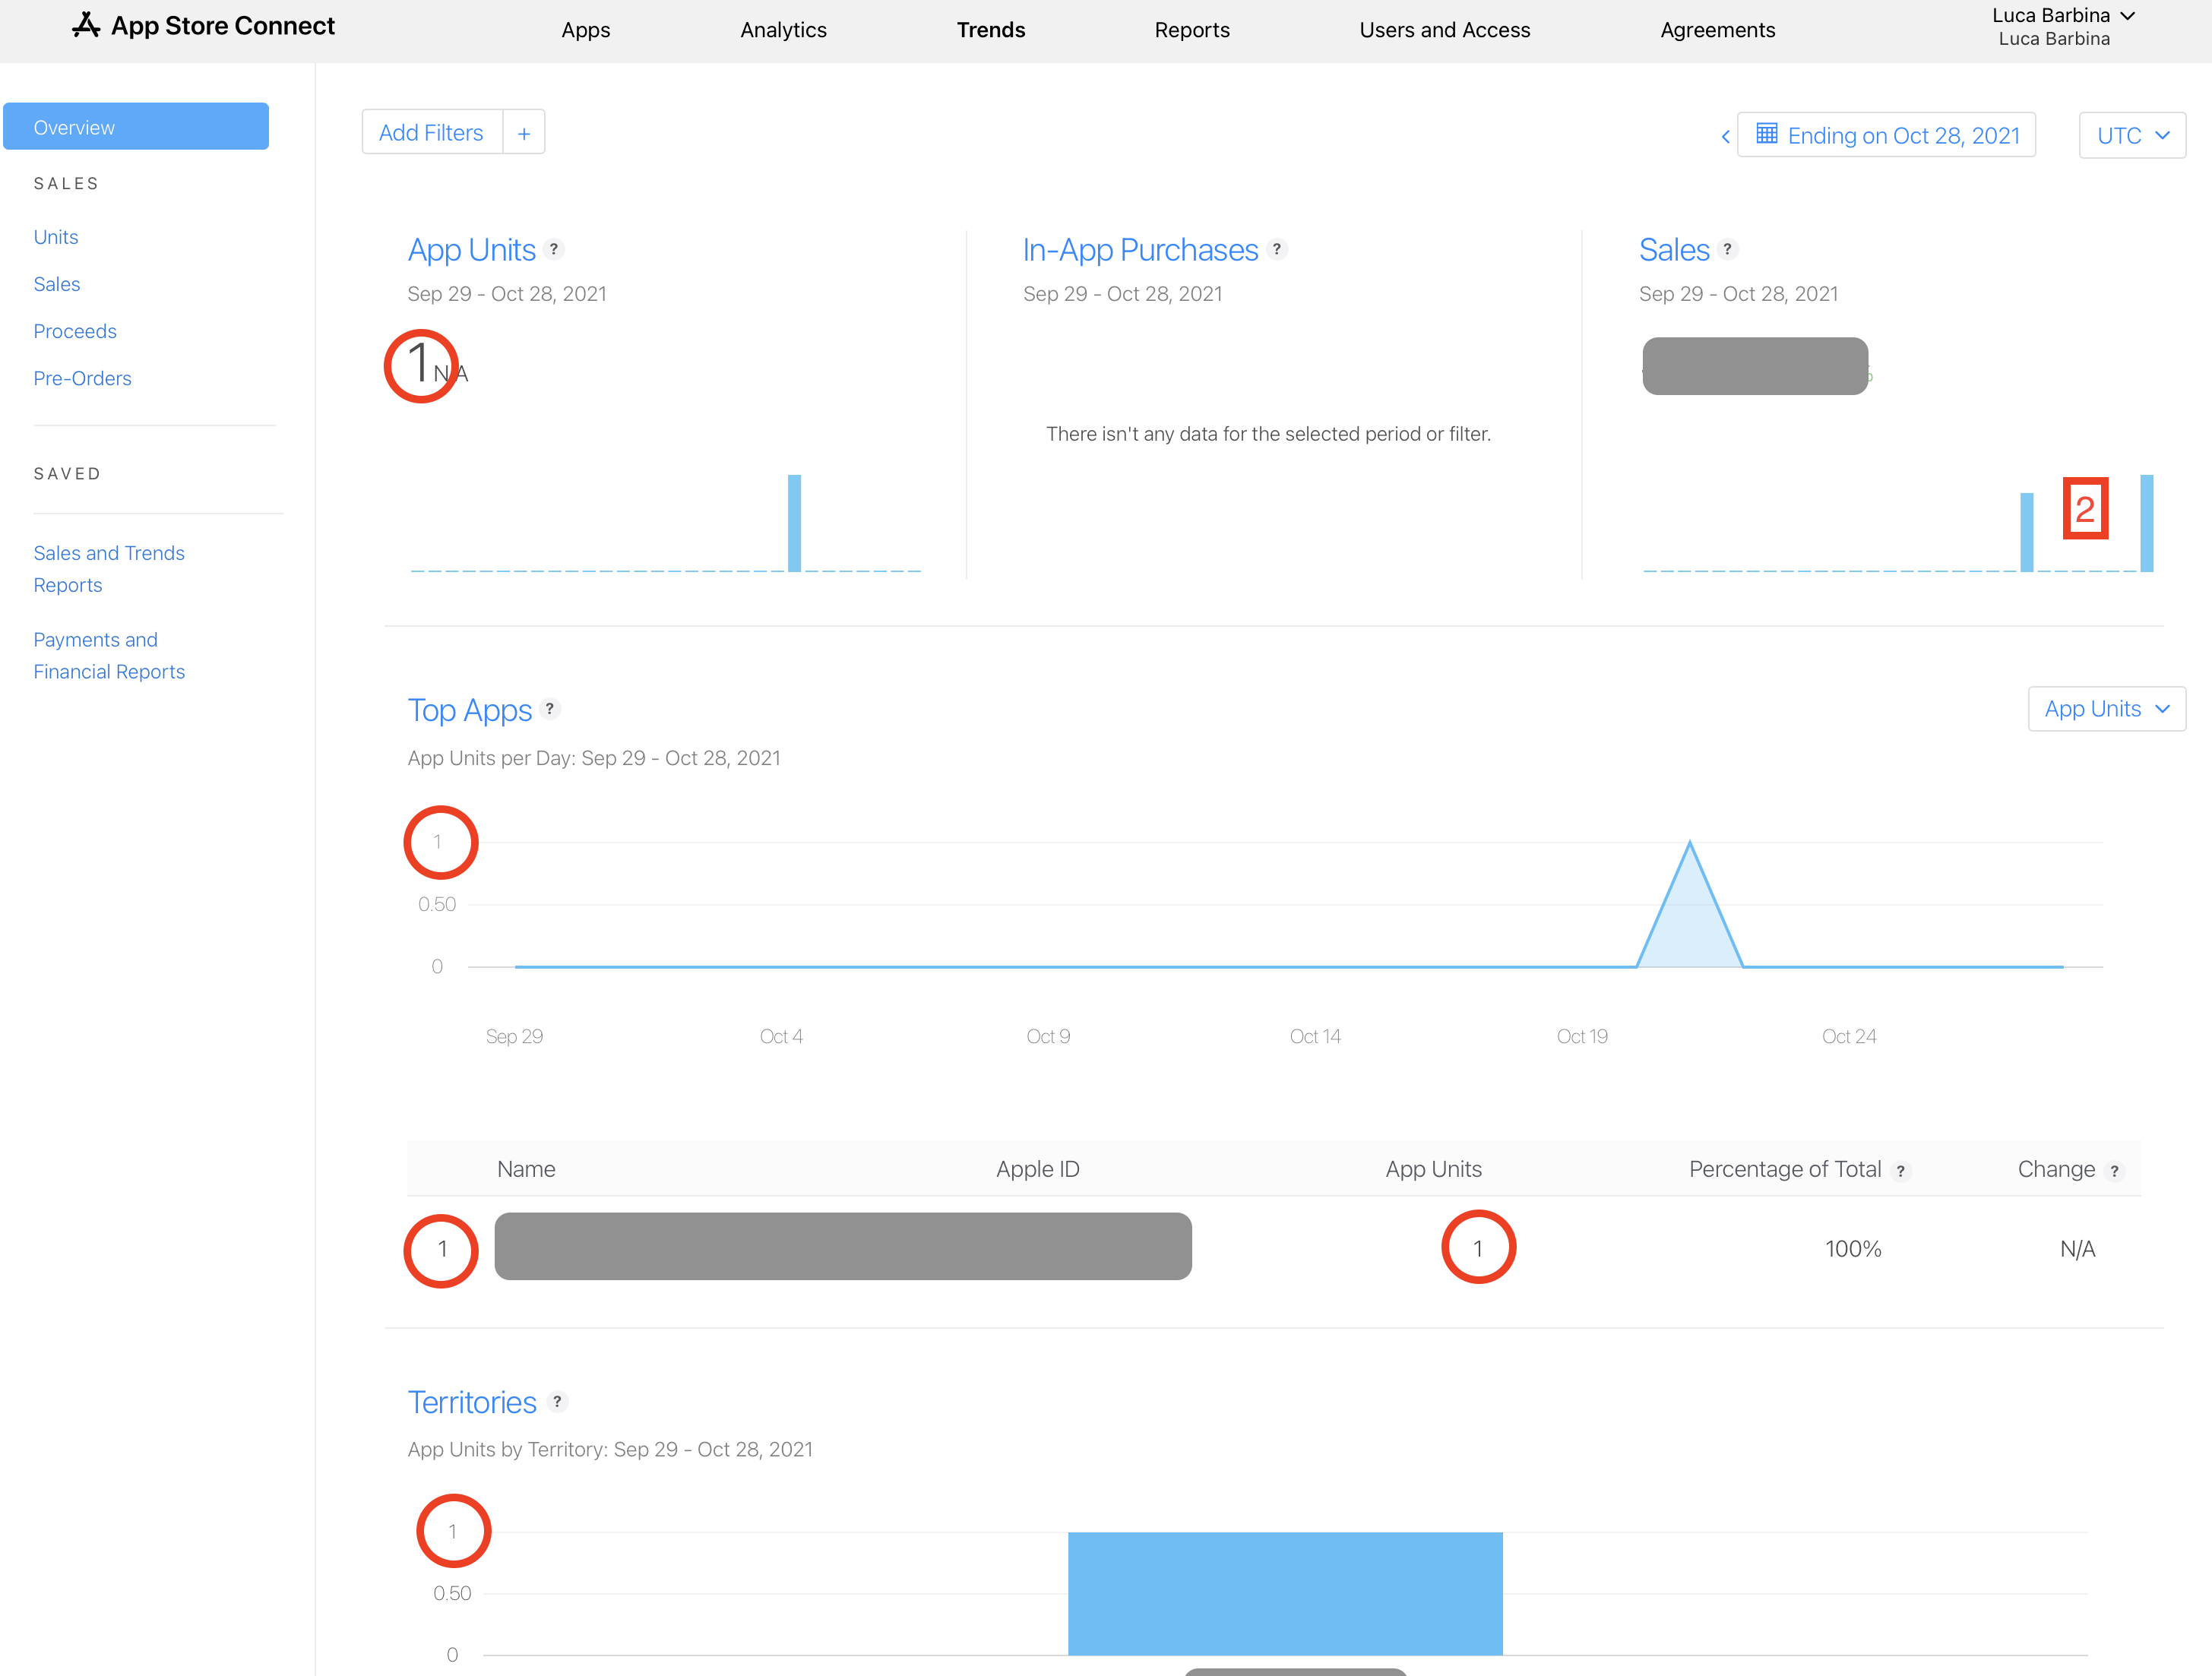Open the Change column help icon
2212x1676 pixels.
click(x=2114, y=1171)
